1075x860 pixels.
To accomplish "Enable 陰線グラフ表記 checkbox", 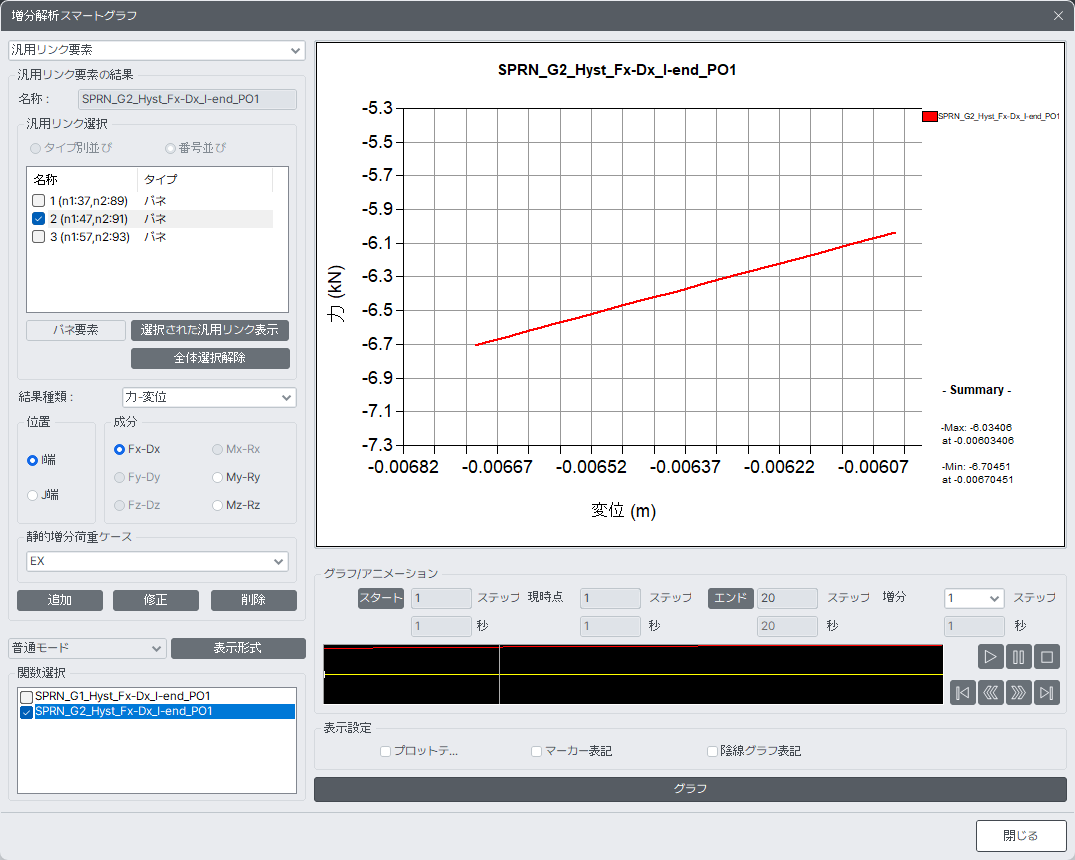I will tap(712, 751).
